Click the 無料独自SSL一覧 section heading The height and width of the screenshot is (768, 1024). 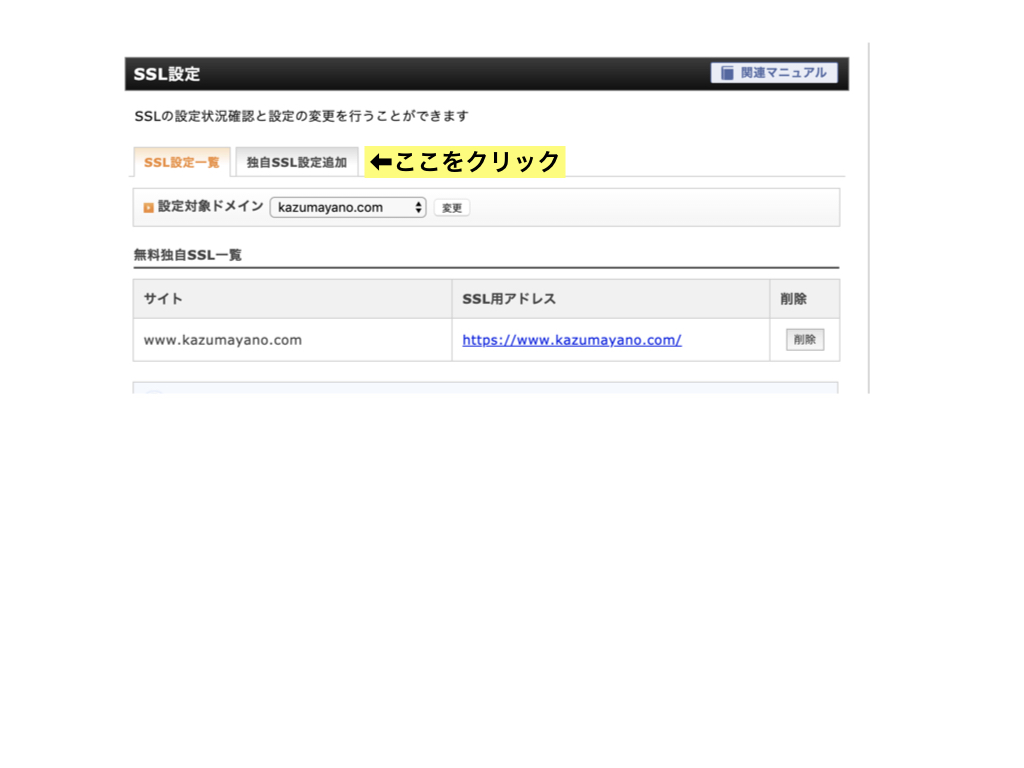tap(187, 255)
